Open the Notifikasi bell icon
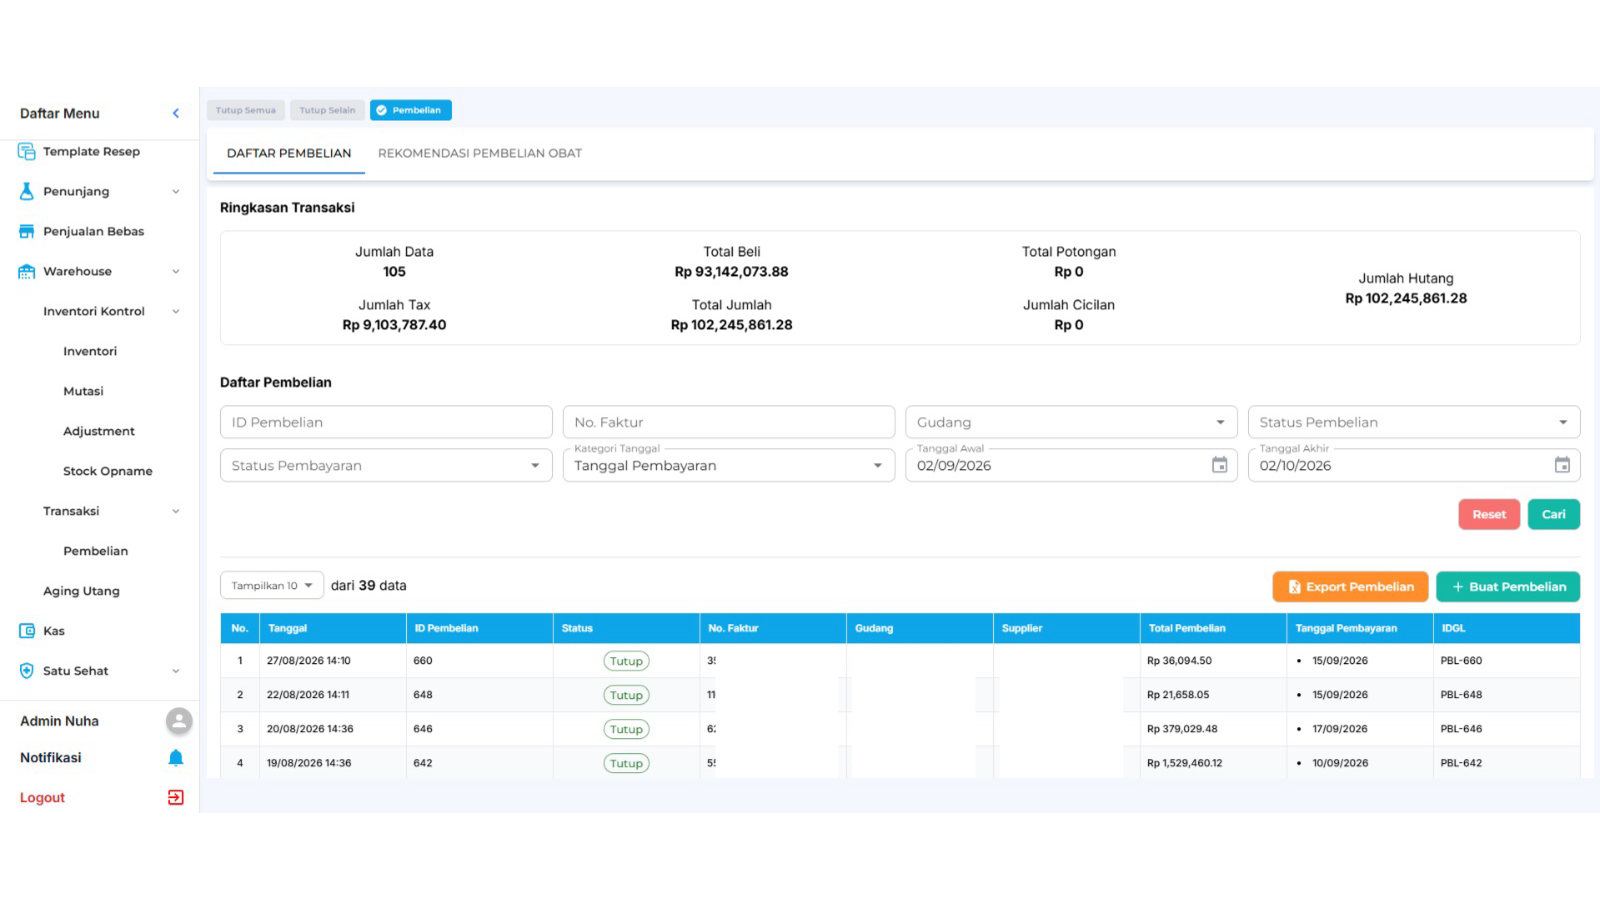The height and width of the screenshot is (900, 1600). pyautogui.click(x=176, y=758)
